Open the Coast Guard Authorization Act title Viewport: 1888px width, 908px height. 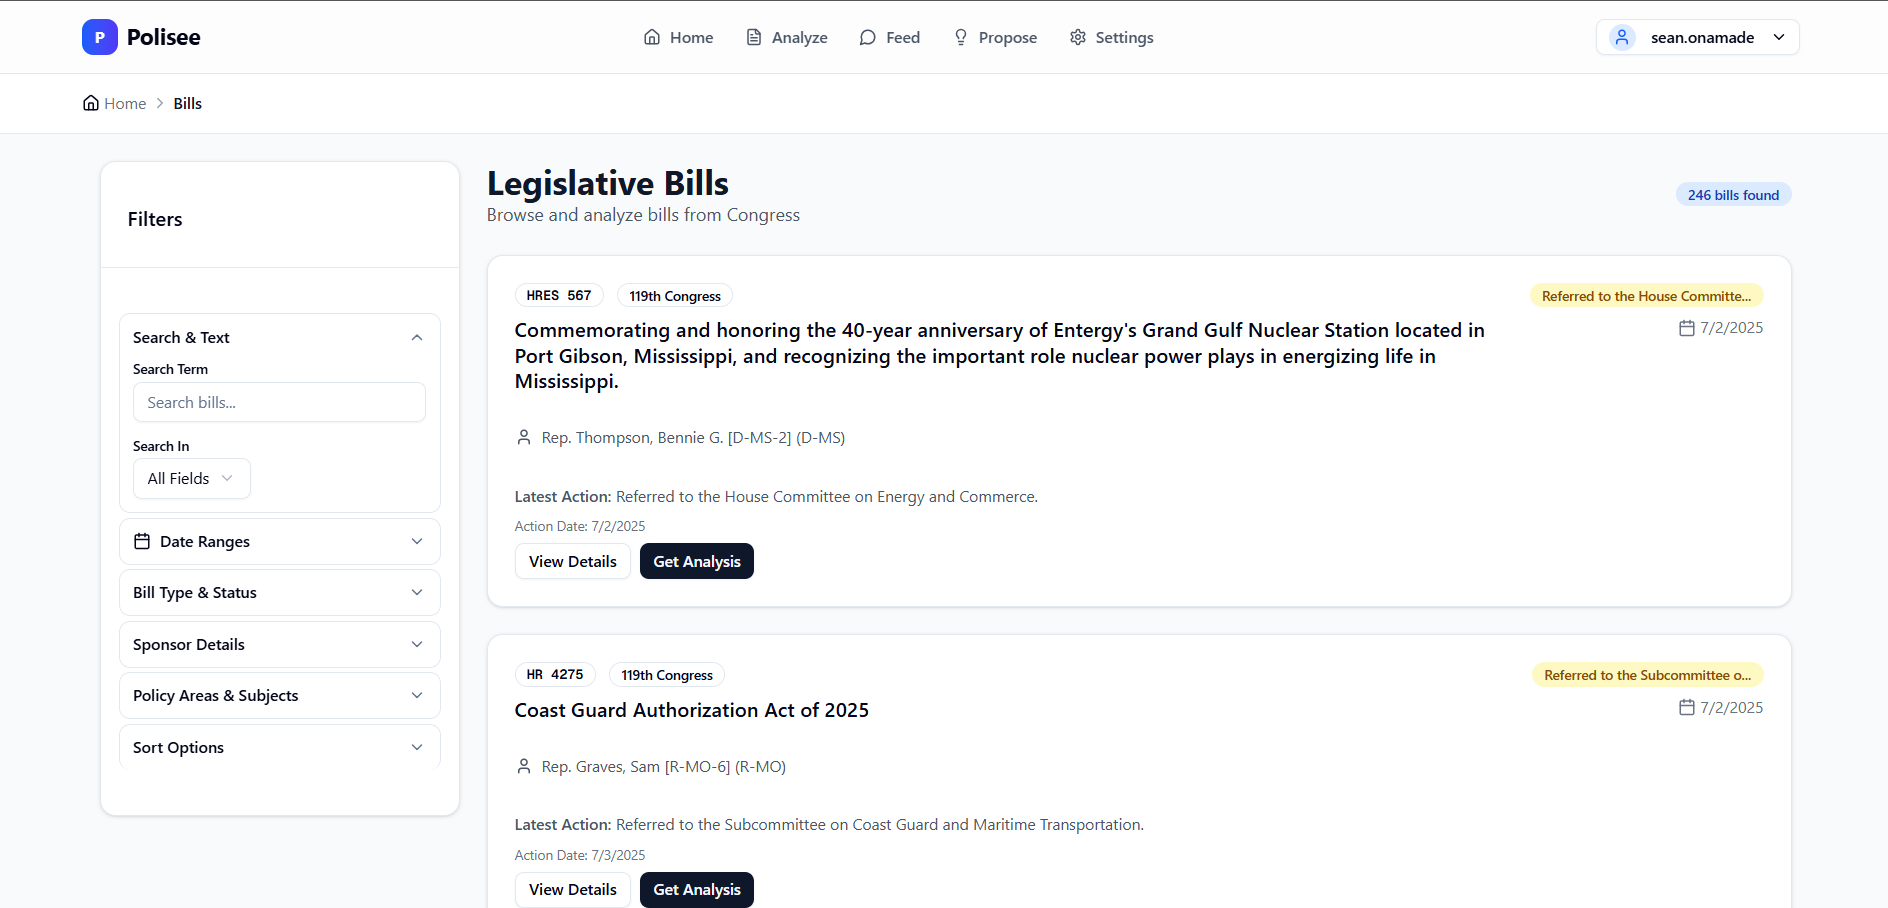691,710
